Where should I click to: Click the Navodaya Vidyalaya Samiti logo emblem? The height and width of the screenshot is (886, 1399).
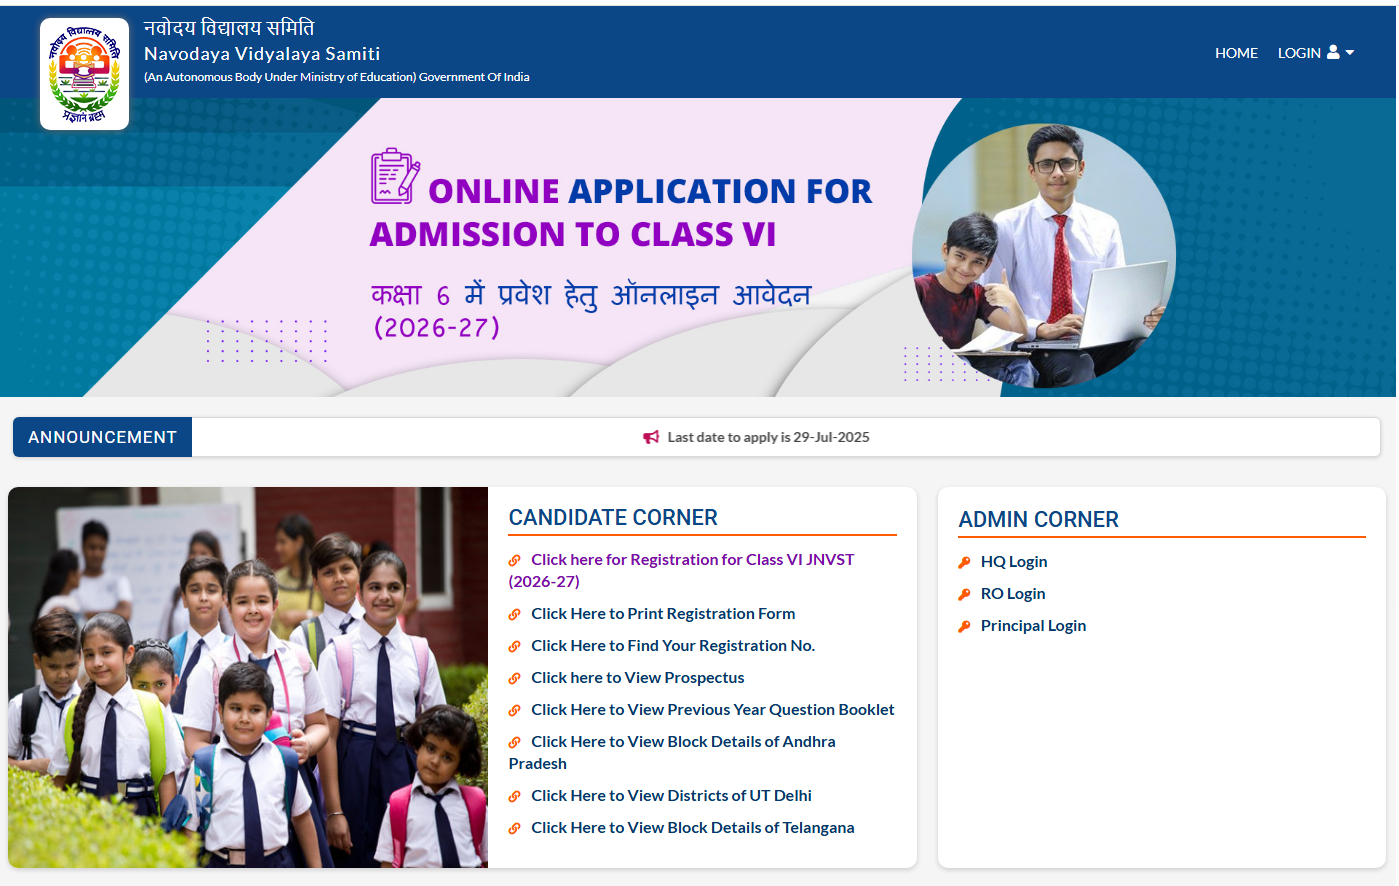(84, 74)
